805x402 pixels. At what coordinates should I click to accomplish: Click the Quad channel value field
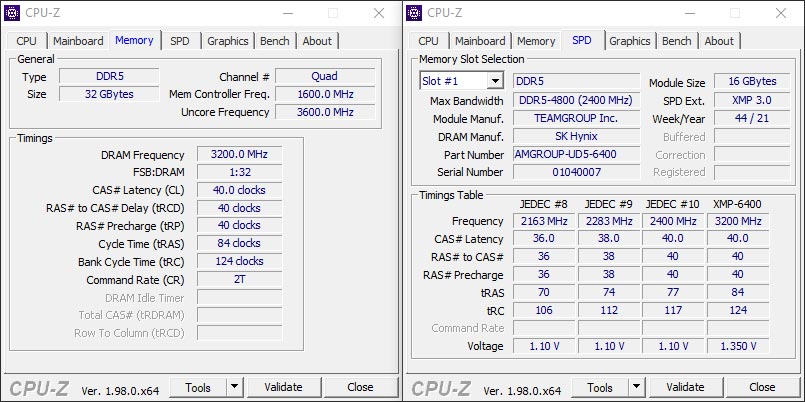325,76
